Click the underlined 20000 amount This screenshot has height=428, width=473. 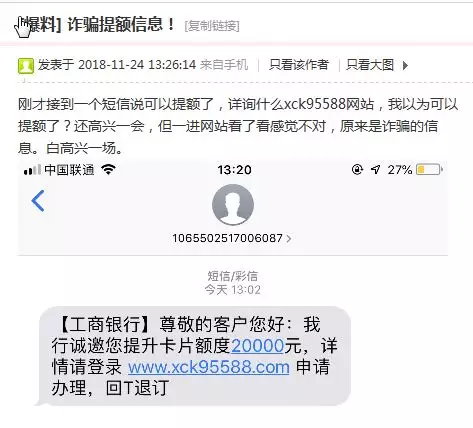tap(257, 346)
